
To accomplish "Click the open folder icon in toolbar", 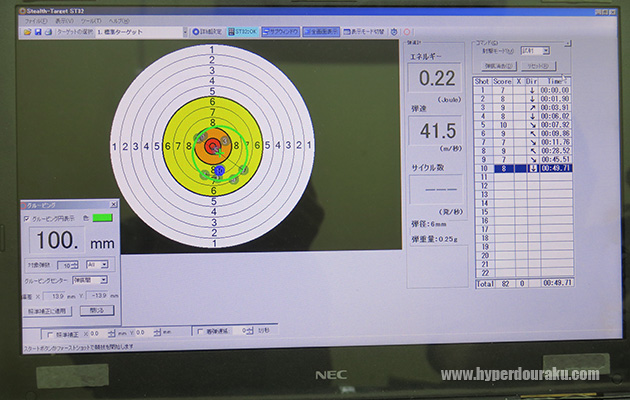I will [27, 32].
